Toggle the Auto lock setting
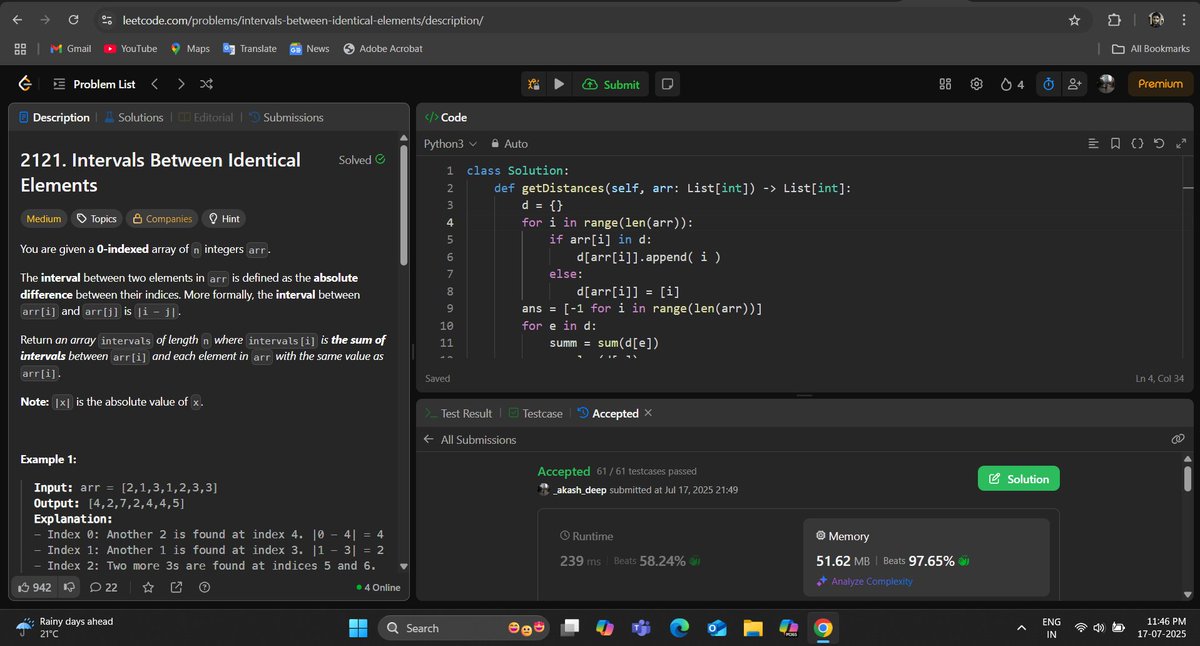Viewport: 1200px width, 646px height. [x=509, y=144]
